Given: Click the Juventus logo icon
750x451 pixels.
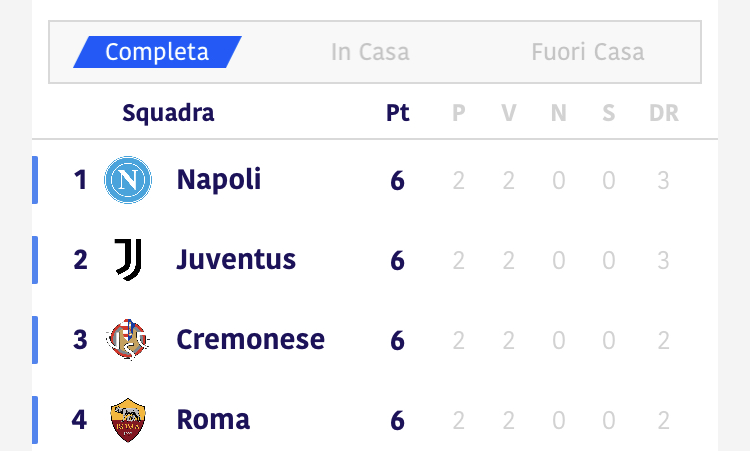Looking at the screenshot, I should coord(128,260).
